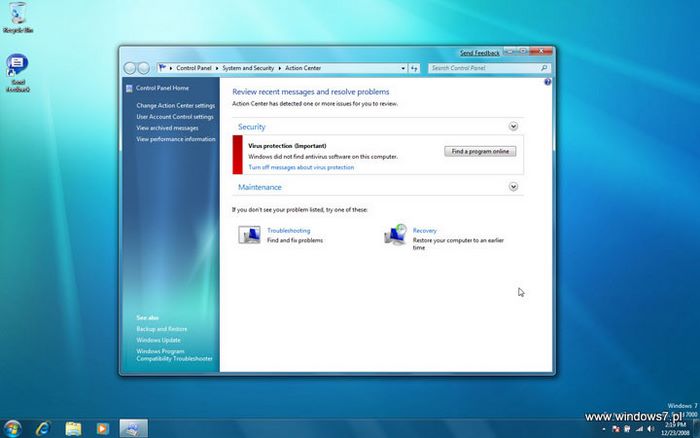The height and width of the screenshot is (438, 700).
Task: Open the Windows Start orb
Action: [x=12, y=429]
